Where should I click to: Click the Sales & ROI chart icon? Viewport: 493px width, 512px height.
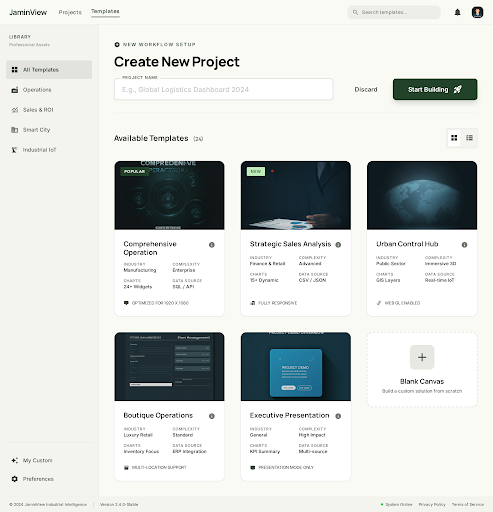(x=15, y=110)
